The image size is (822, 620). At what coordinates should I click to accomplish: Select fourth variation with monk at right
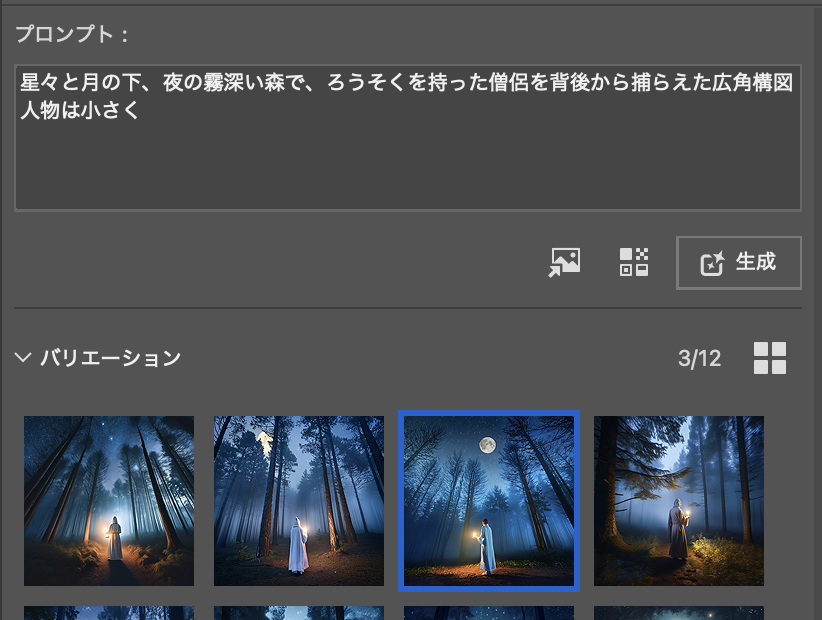(x=679, y=500)
